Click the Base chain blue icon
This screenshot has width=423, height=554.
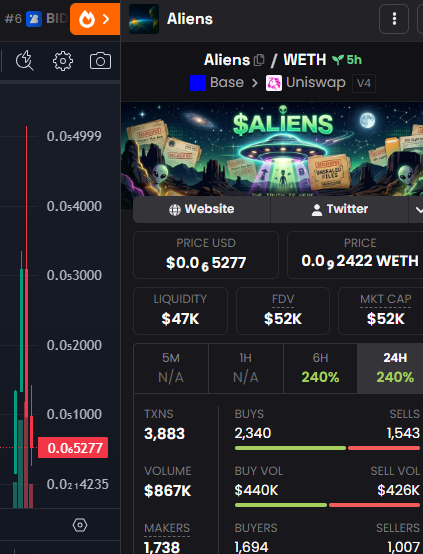point(198,83)
